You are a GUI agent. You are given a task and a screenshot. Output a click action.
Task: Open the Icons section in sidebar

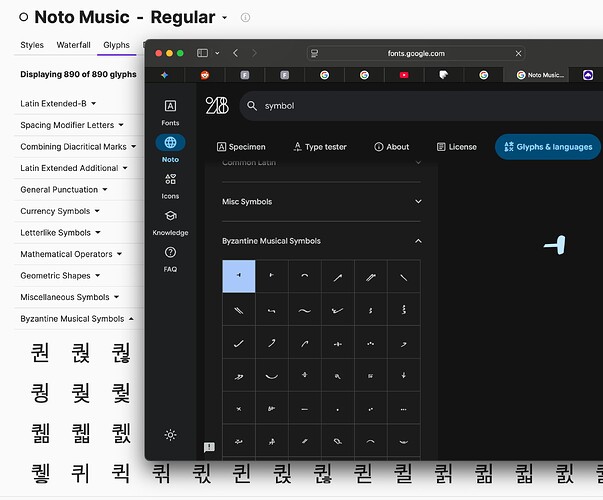pos(170,184)
